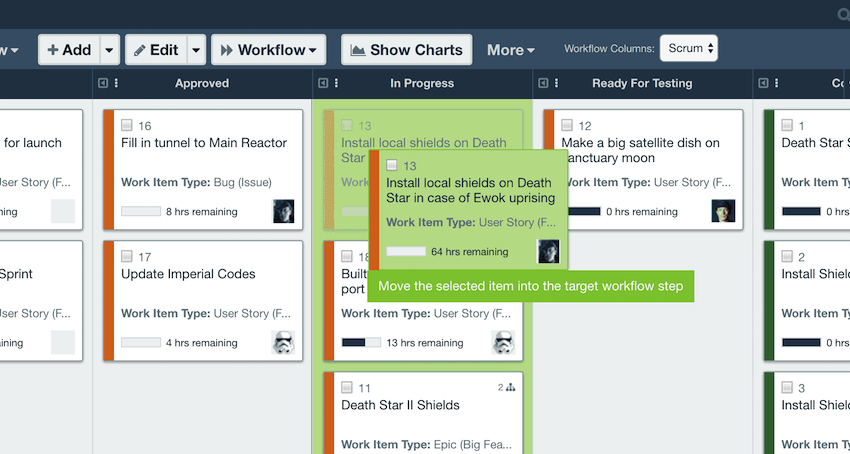Click assignee avatar on Fill in tunnel card
This screenshot has height=454, width=850.
click(x=283, y=211)
